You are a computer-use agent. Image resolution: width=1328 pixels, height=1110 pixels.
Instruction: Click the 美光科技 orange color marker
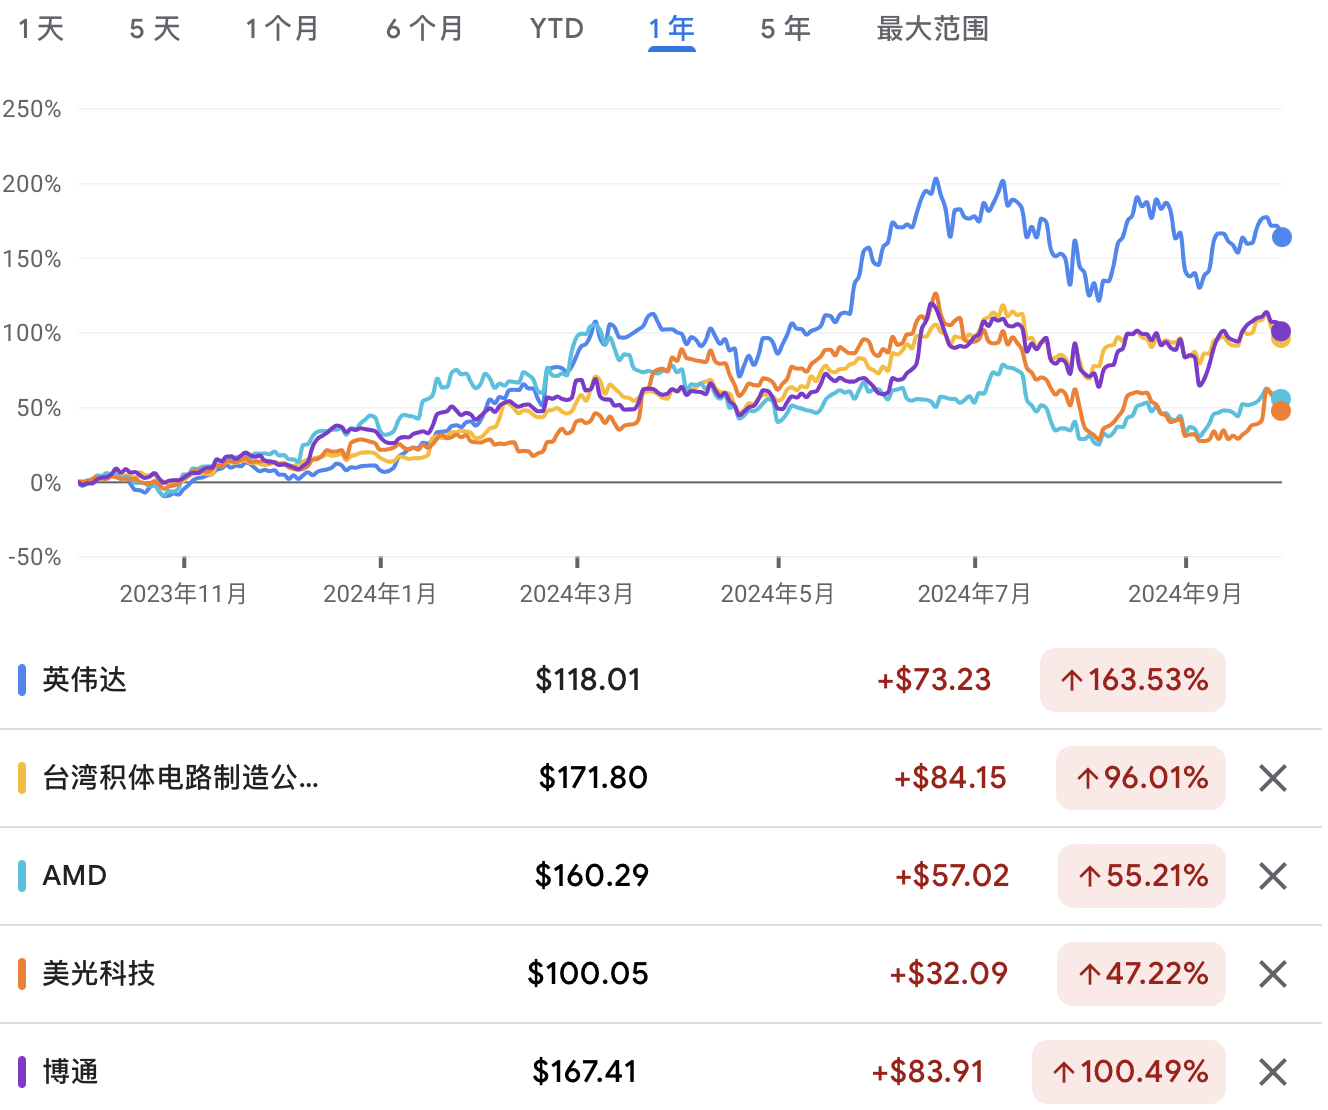22,974
